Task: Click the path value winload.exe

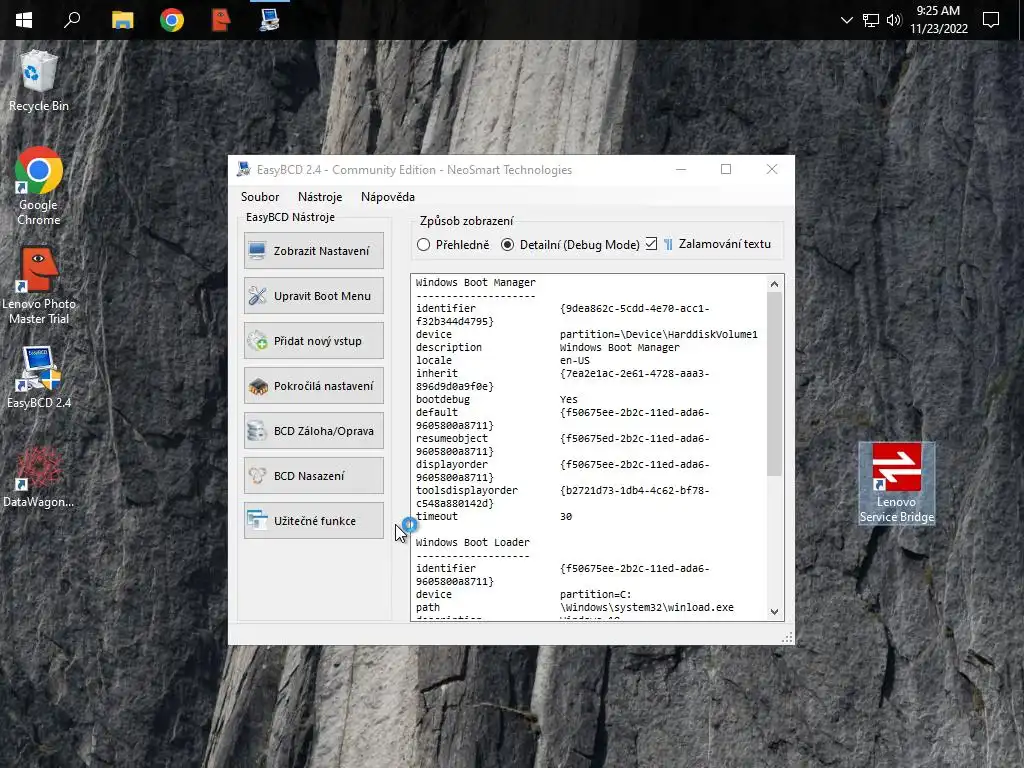Action: coord(647,607)
